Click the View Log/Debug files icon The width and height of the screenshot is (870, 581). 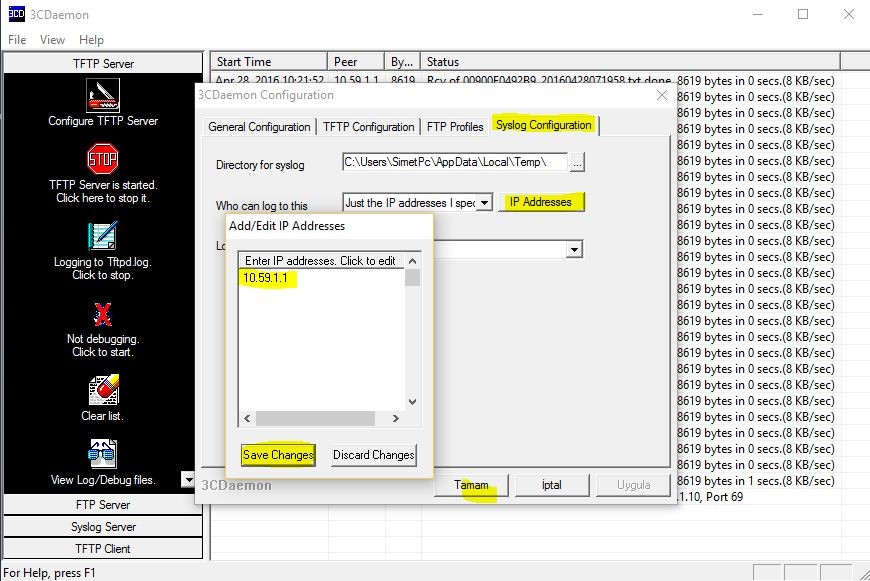[x=103, y=455]
